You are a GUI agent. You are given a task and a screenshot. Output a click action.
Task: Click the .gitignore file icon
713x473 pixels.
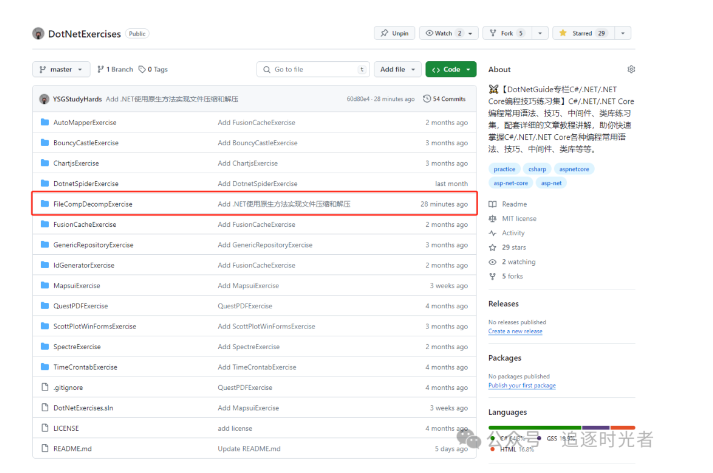(x=45, y=387)
